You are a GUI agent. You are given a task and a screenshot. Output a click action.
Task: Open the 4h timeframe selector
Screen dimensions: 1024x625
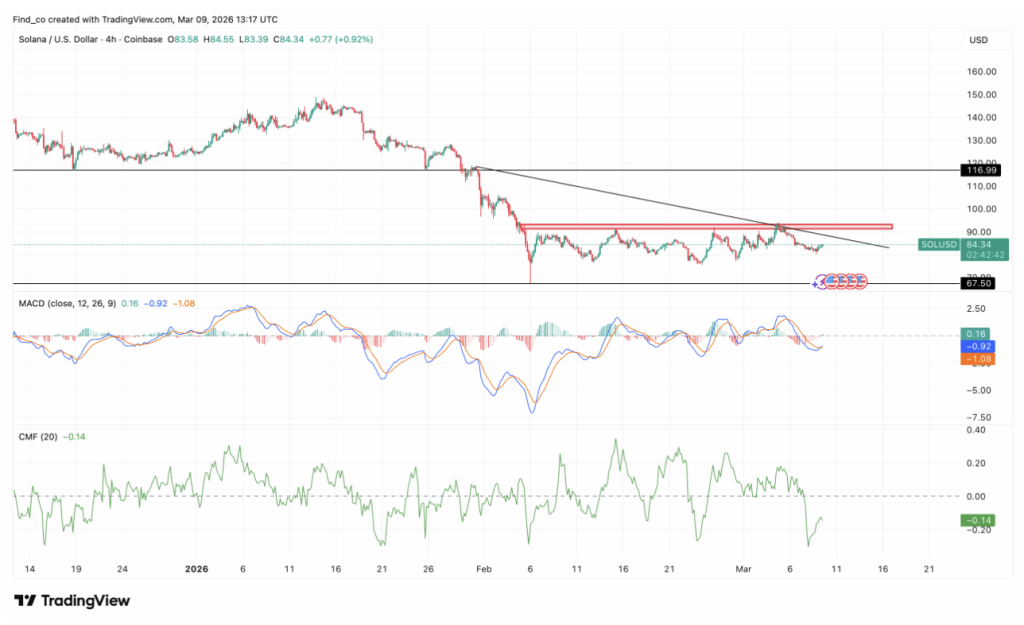click(110, 40)
